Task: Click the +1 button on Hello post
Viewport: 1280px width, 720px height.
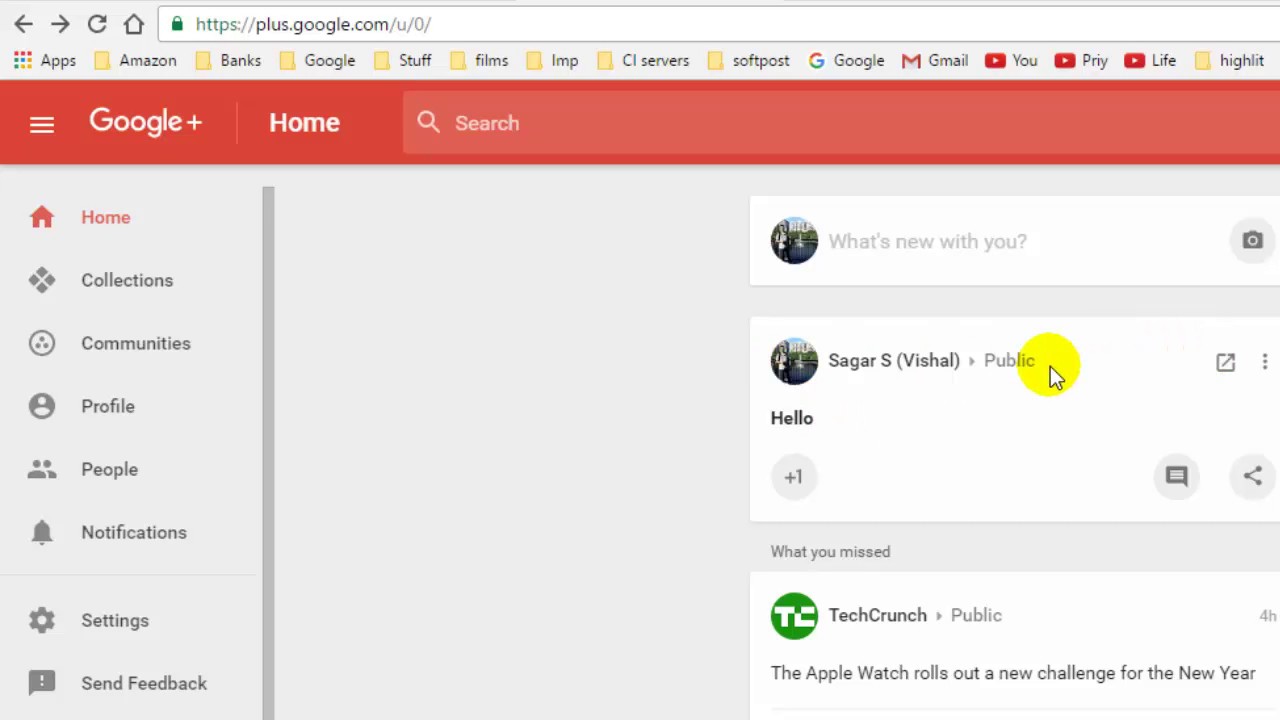Action: 793,477
